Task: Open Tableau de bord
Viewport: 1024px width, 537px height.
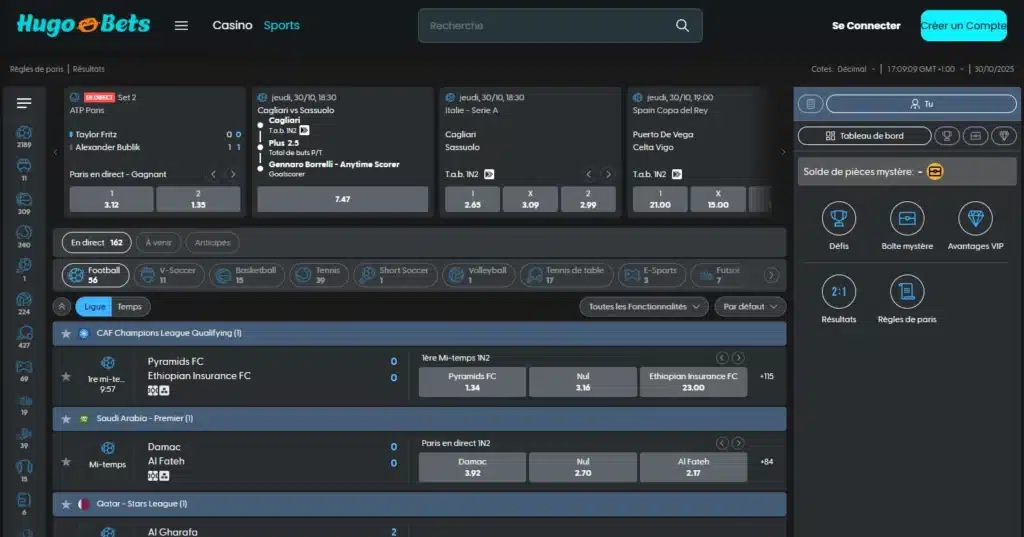Action: 864,136
